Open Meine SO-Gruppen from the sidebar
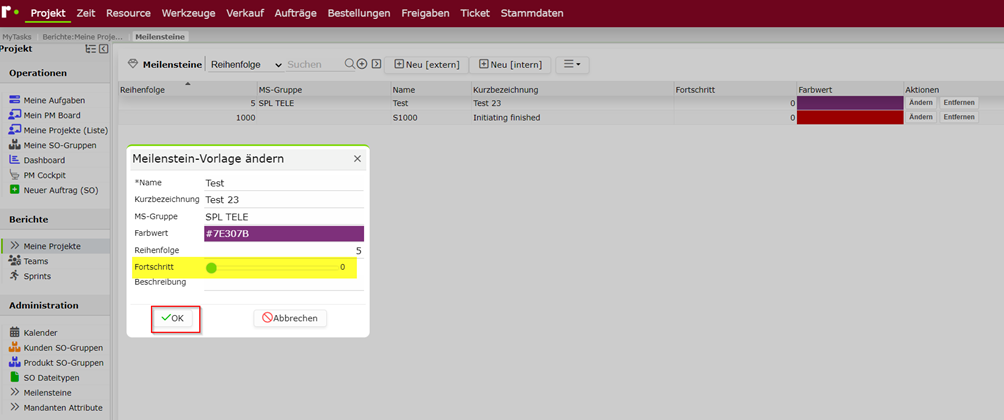 point(53,145)
